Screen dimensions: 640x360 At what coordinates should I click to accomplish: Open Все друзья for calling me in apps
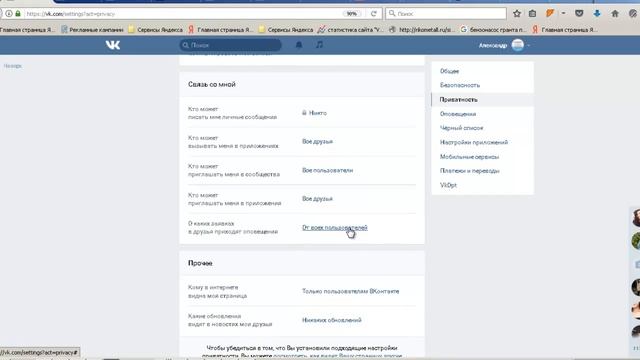pos(317,141)
